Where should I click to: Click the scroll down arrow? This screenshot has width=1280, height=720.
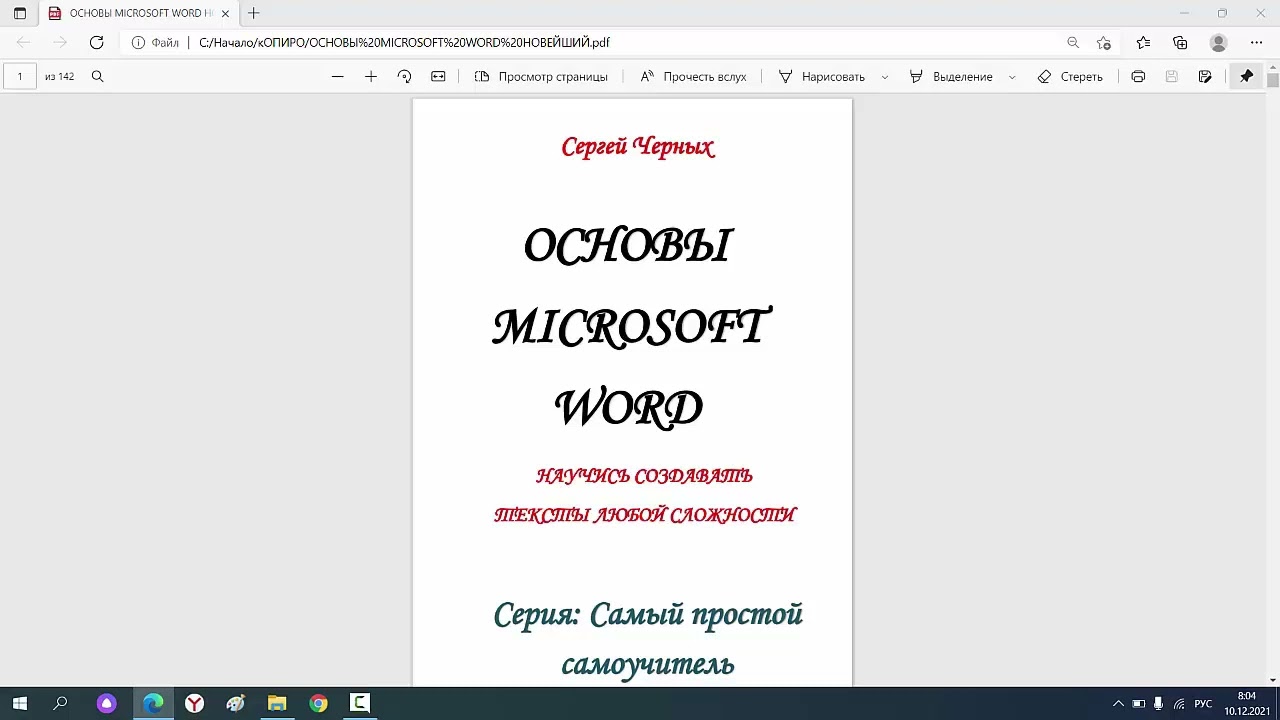1273,680
